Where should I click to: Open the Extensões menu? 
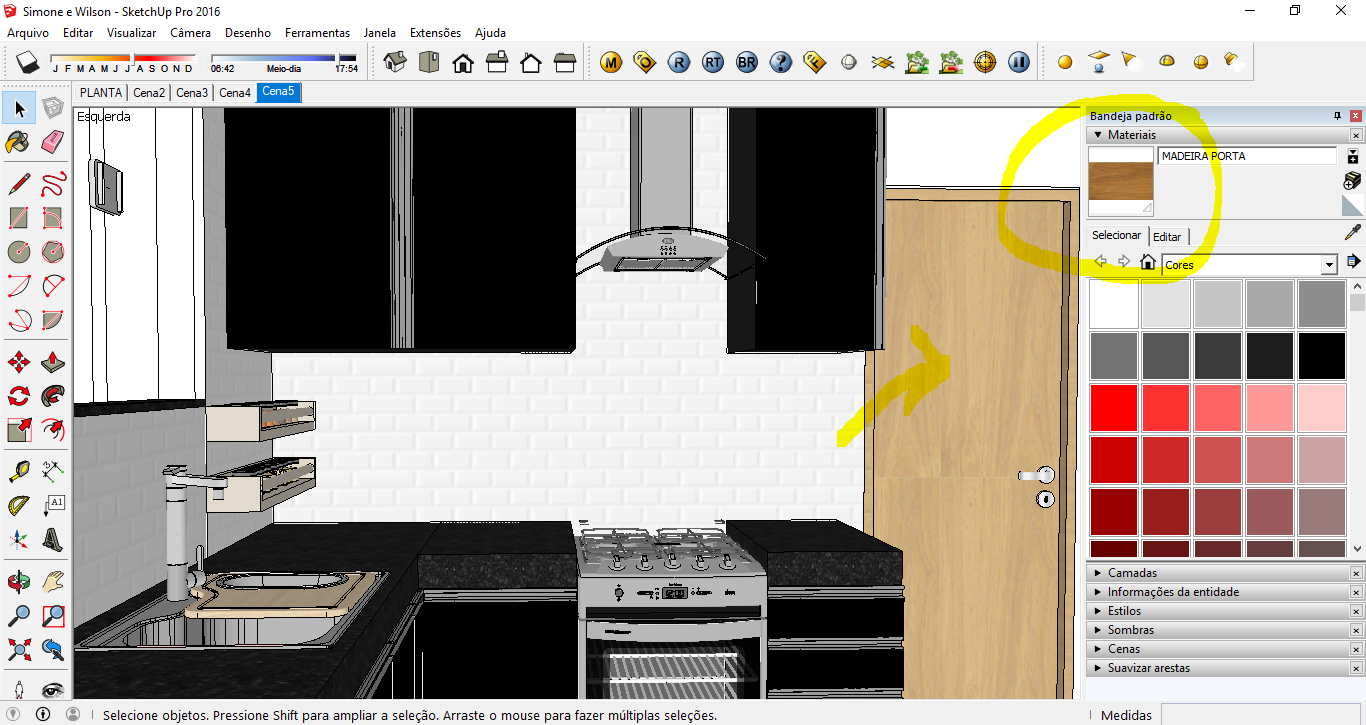pyautogui.click(x=435, y=33)
